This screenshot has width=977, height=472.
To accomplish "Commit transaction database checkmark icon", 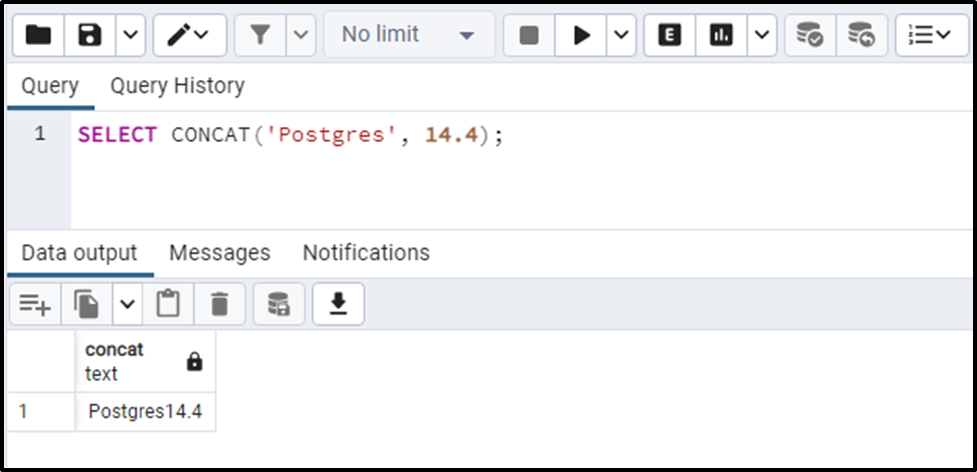I will 810,35.
